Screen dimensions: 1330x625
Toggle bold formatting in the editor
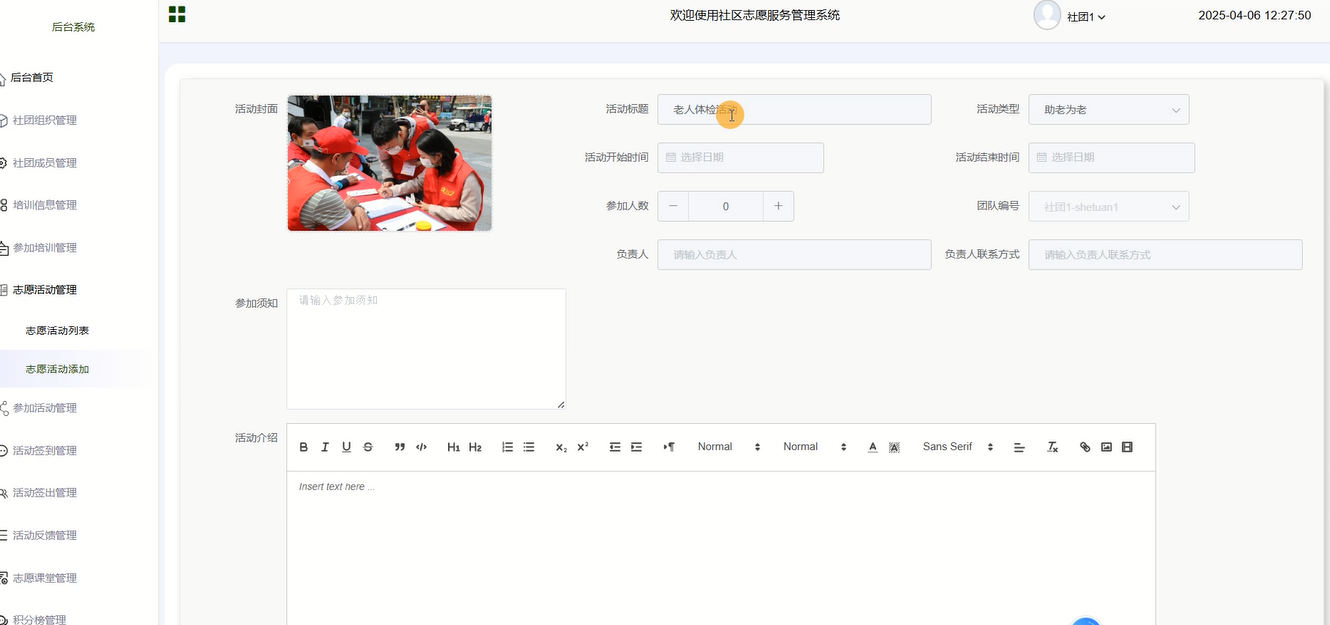[304, 447]
